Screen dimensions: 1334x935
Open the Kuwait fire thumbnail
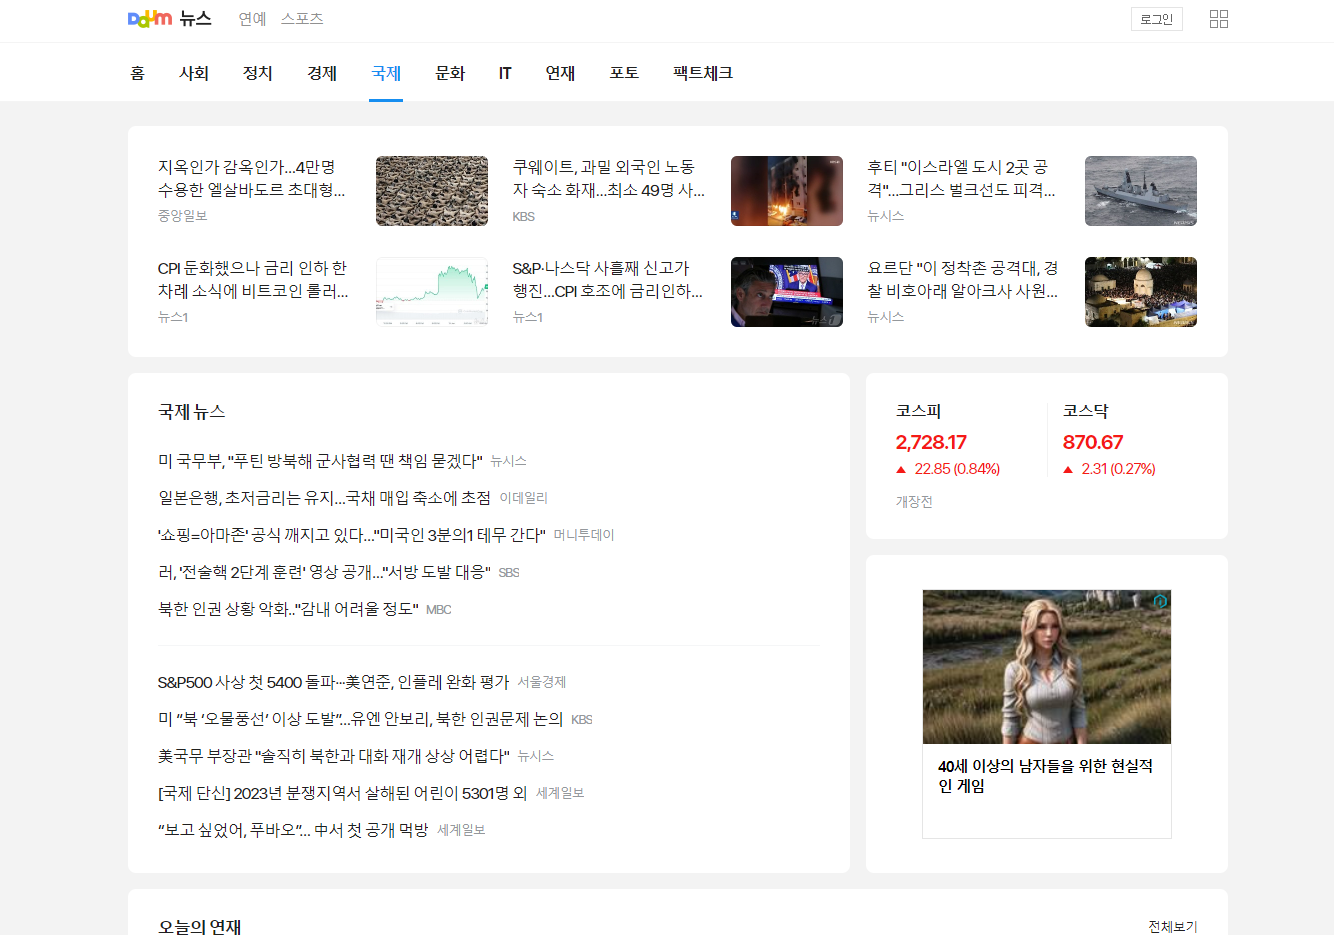coord(787,191)
